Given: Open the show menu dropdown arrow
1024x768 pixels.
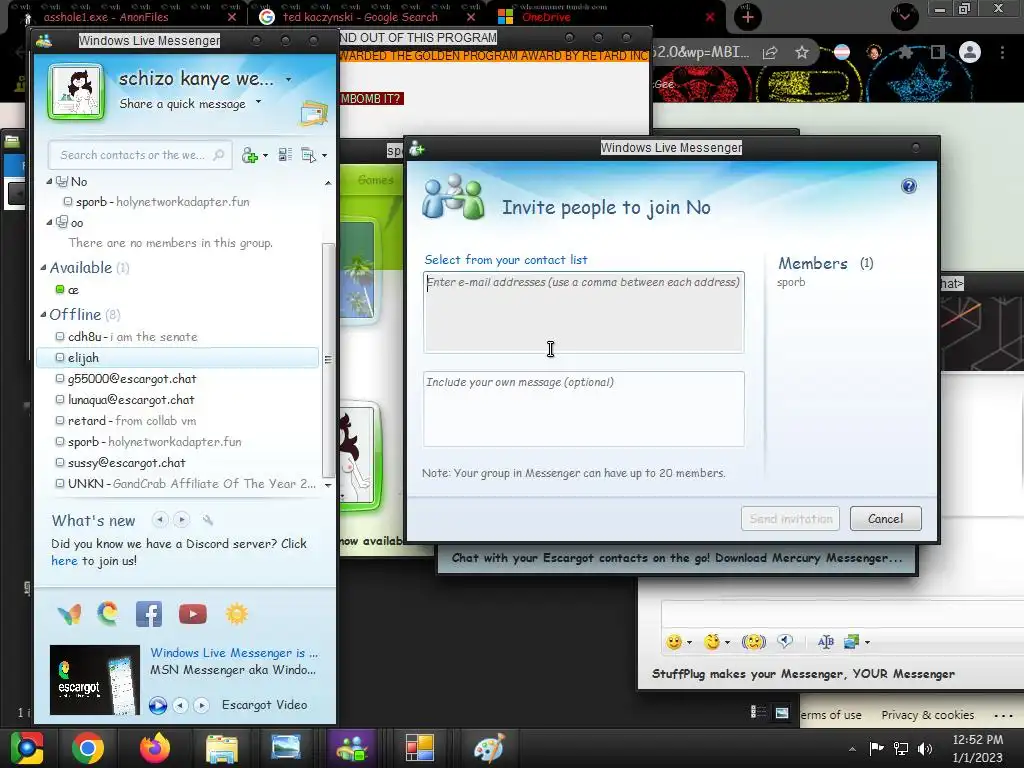Looking at the screenshot, I should tap(324, 155).
